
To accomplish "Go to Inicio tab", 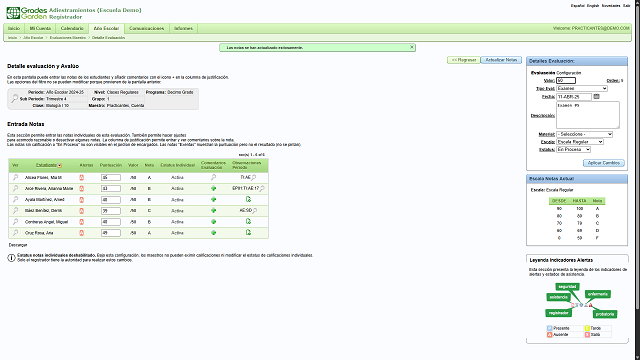I will (14, 29).
